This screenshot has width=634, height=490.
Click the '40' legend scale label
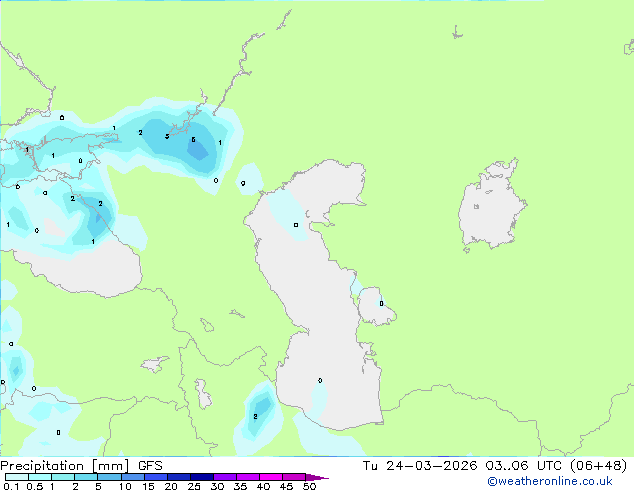(263, 486)
